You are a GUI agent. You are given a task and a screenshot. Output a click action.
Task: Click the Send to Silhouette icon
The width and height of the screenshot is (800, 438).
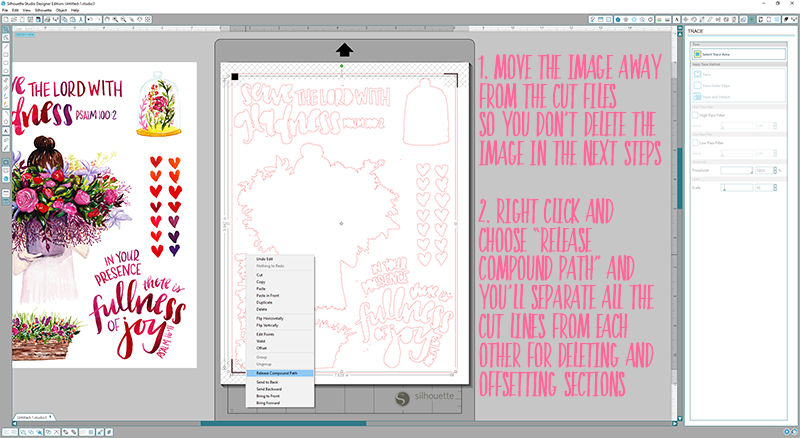click(56, 19)
